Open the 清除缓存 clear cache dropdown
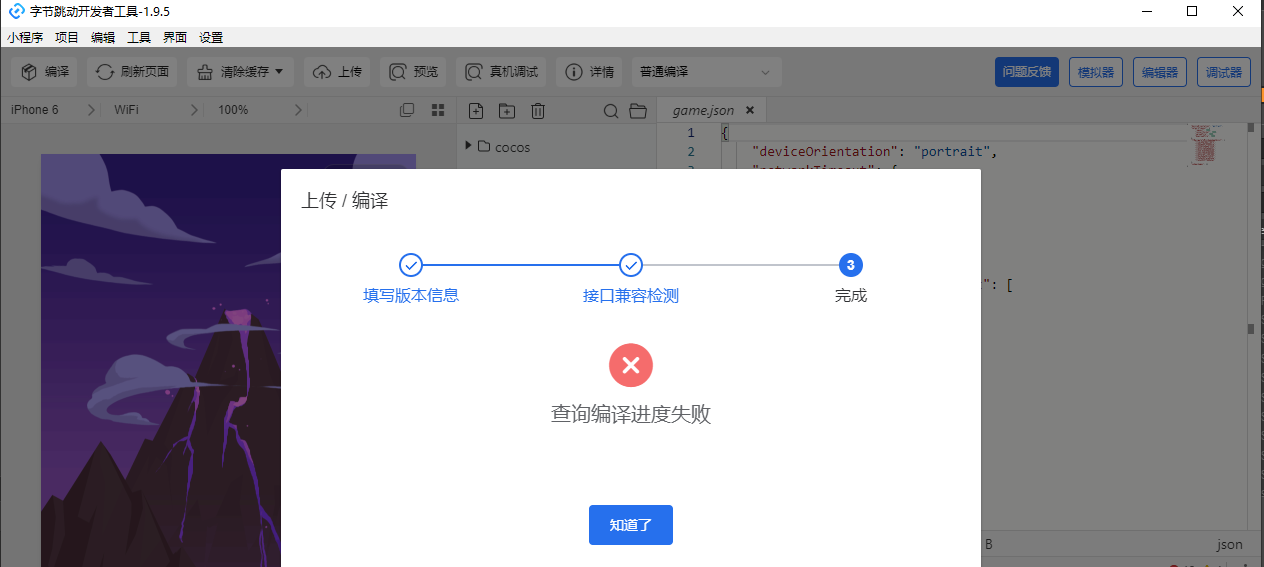 pos(240,72)
